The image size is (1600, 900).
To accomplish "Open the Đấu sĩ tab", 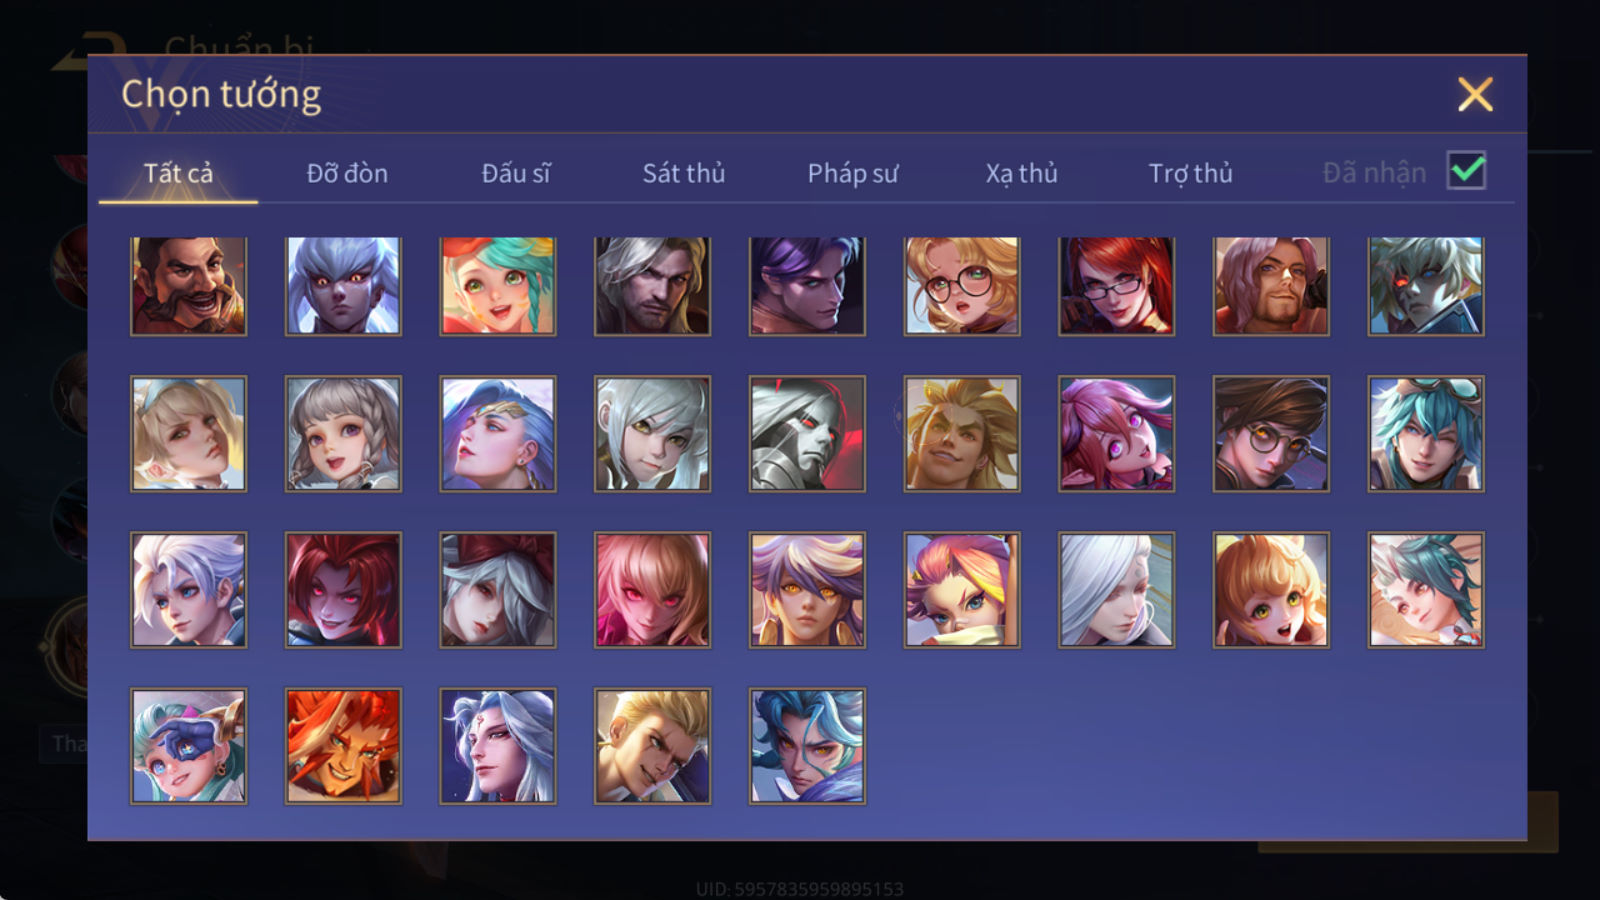I will tap(516, 173).
